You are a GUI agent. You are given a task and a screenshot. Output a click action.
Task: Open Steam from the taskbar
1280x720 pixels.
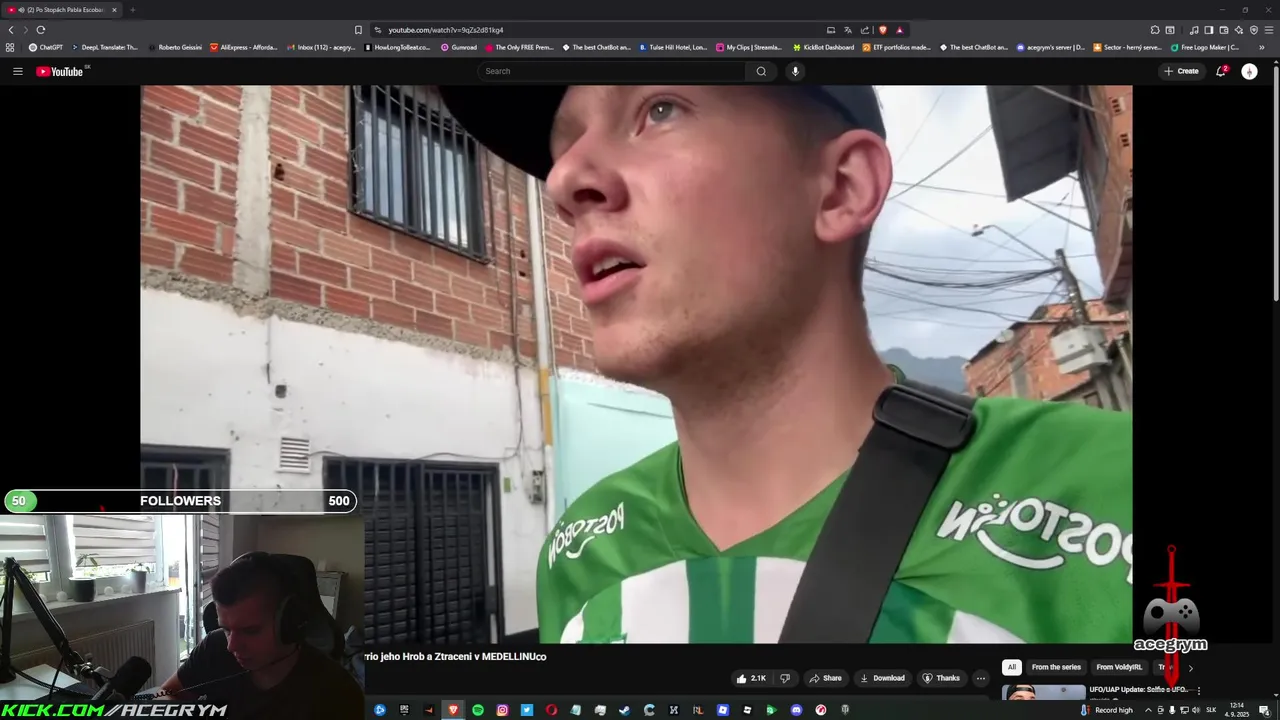[625, 710]
